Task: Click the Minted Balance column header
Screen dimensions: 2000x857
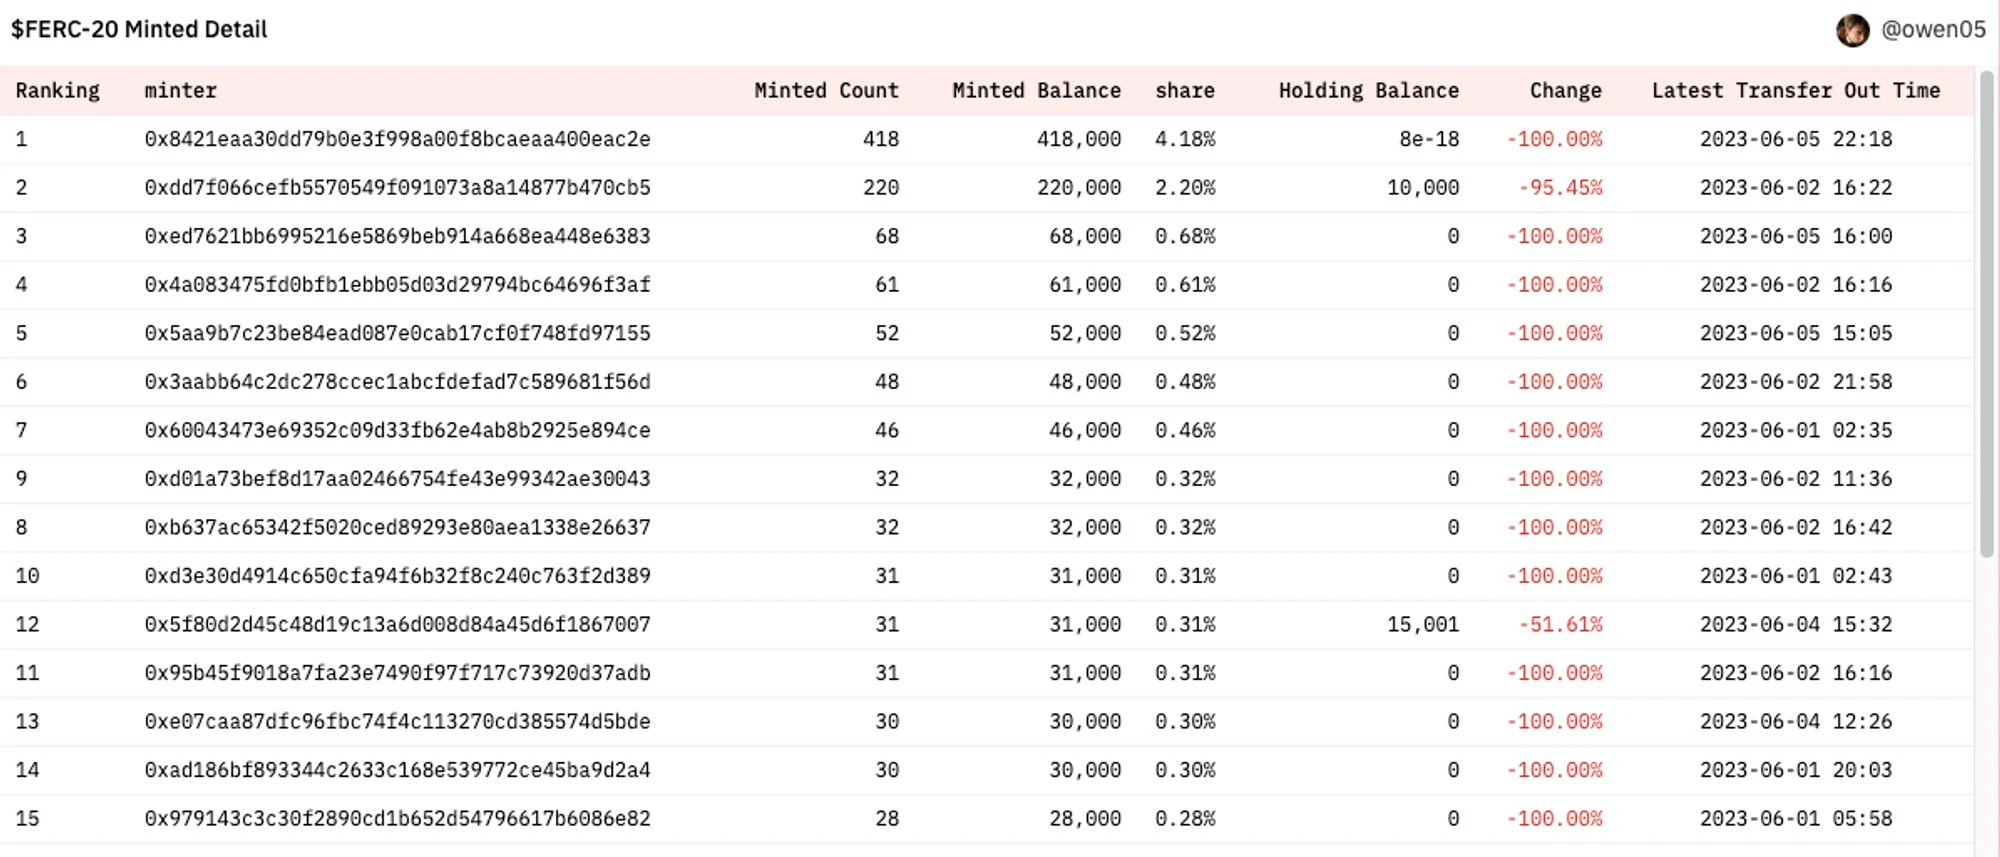Action: point(1036,91)
